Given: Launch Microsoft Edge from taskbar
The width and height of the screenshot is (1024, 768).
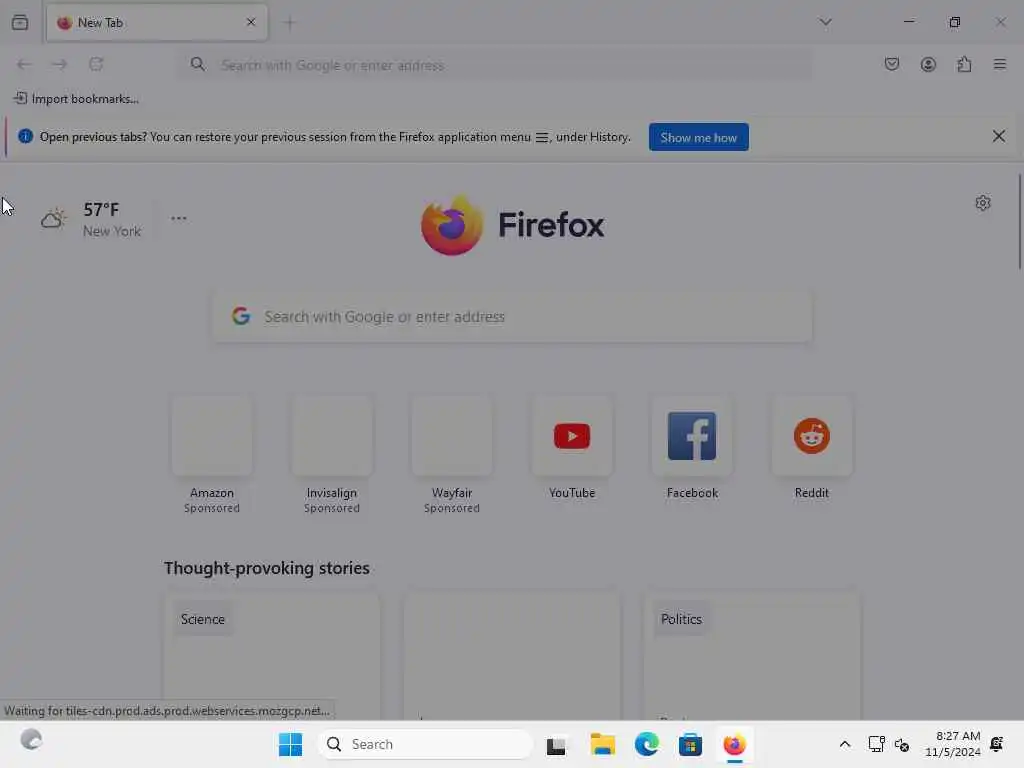Looking at the screenshot, I should (x=647, y=744).
